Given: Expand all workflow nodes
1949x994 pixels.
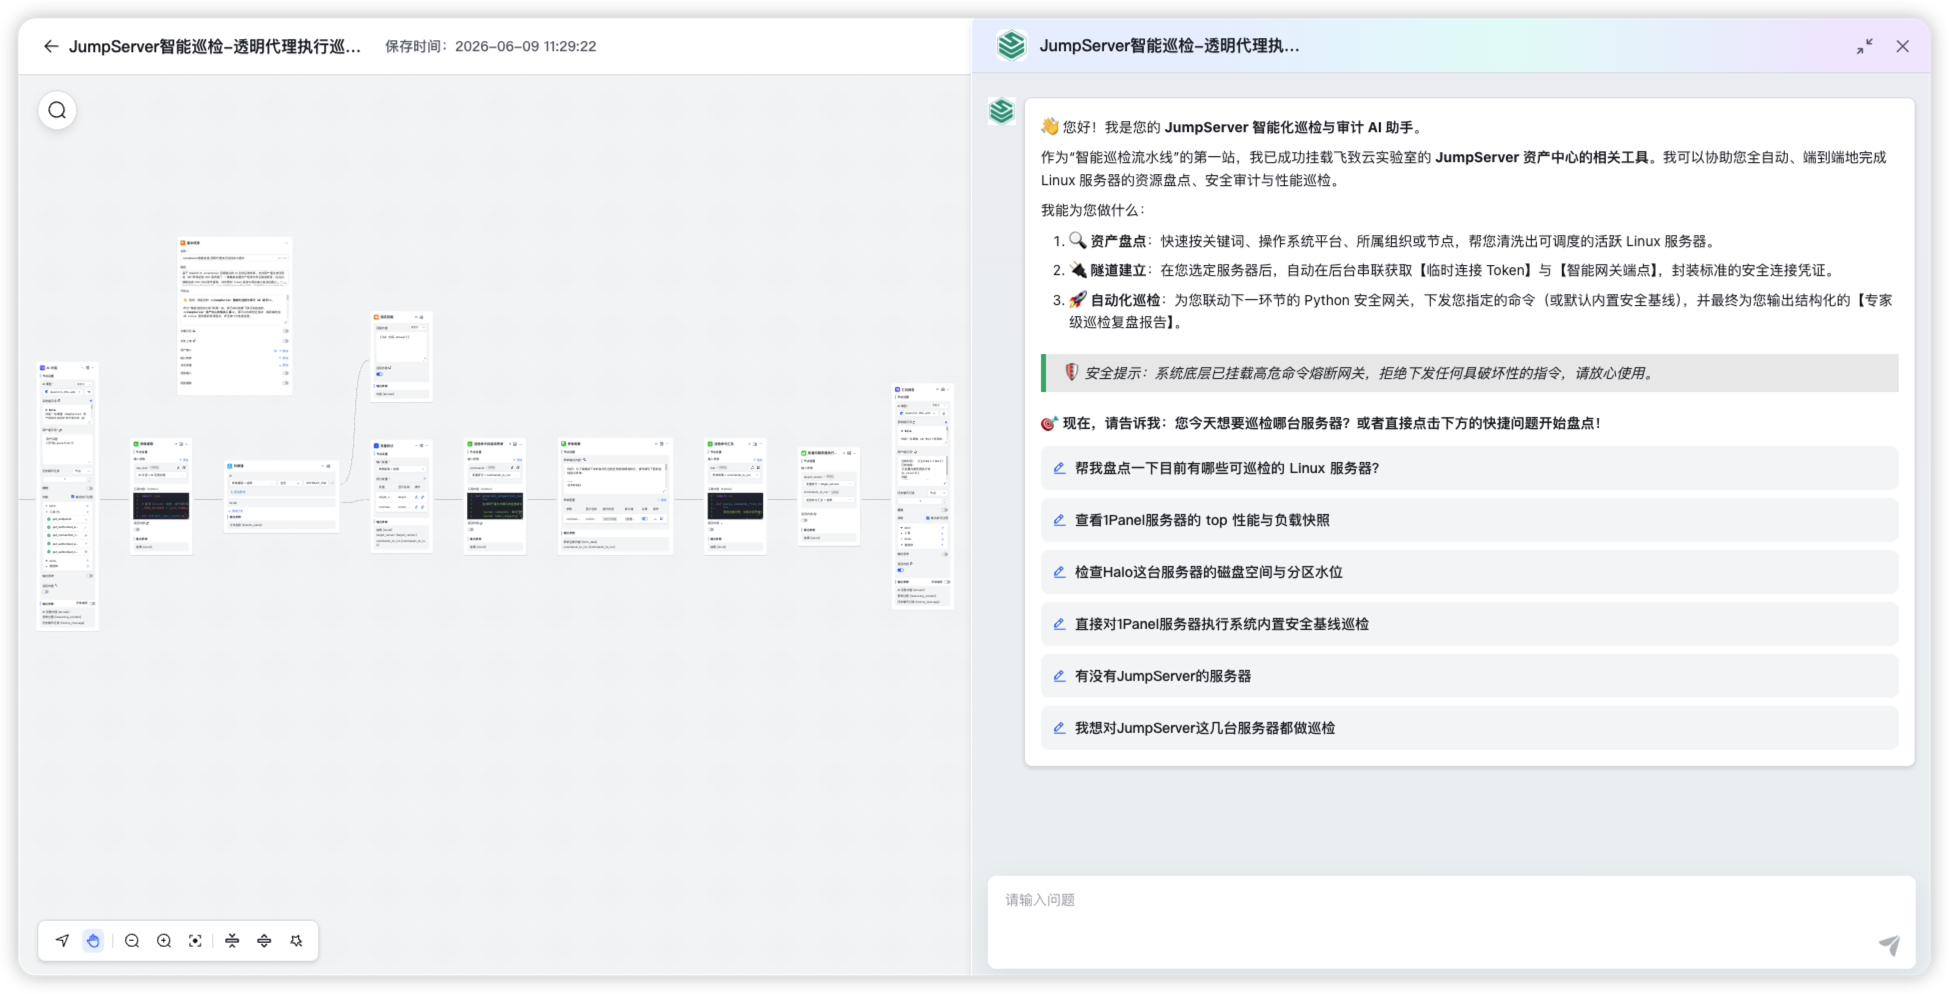Looking at the screenshot, I should tap(264, 941).
